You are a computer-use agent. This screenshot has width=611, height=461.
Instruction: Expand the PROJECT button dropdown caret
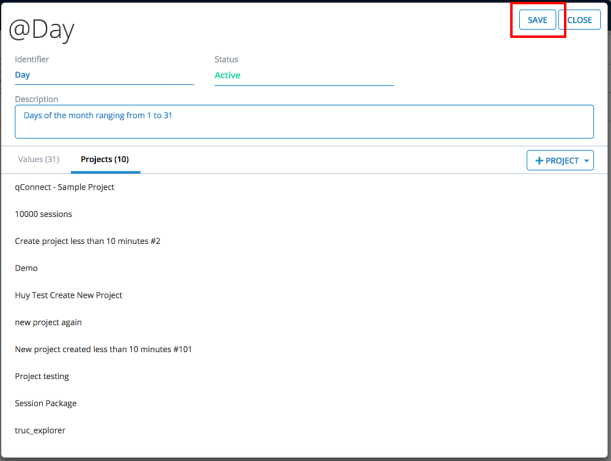[587, 160]
